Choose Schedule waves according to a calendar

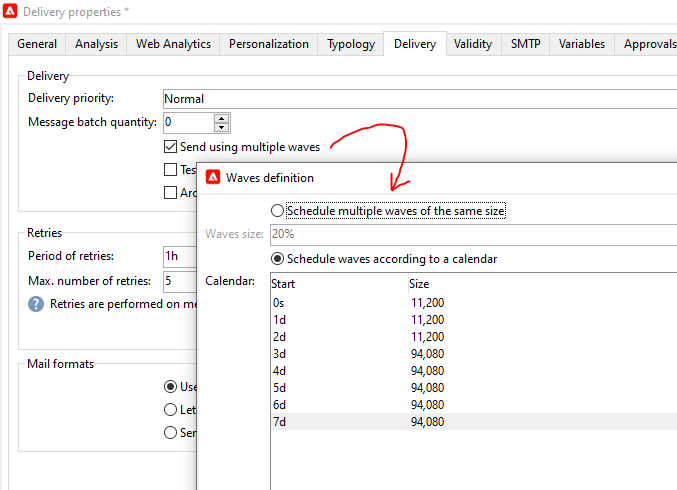[277, 259]
